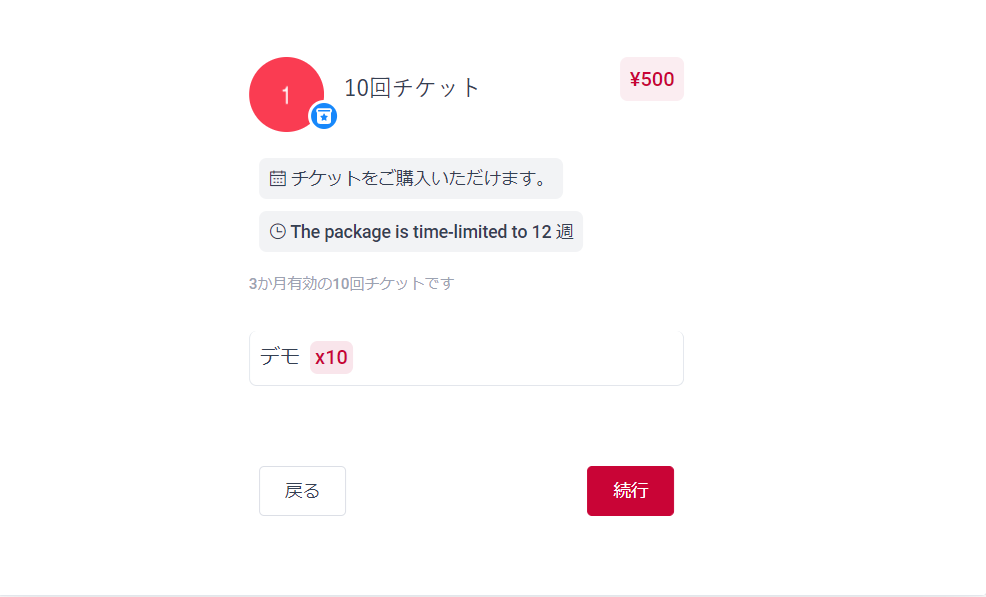
Task: Click the デモ label text
Action: pyautogui.click(x=280, y=357)
